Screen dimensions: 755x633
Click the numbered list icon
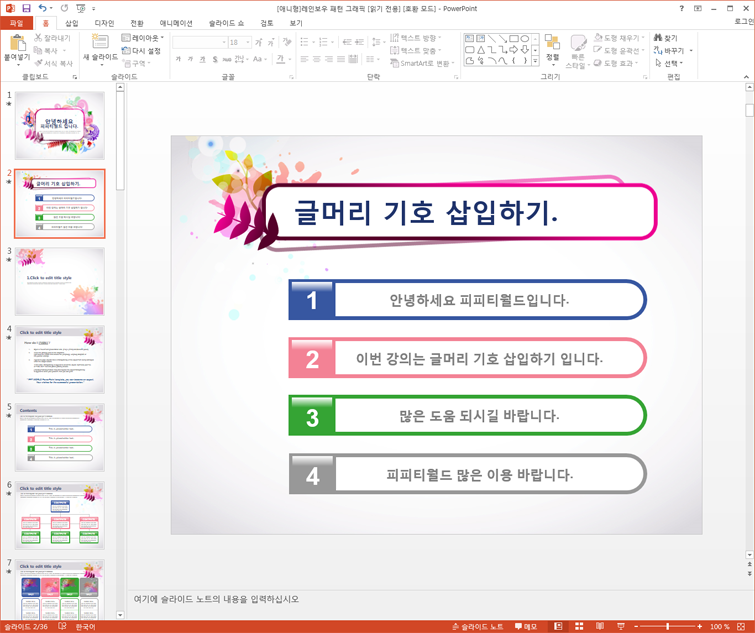(x=323, y=42)
